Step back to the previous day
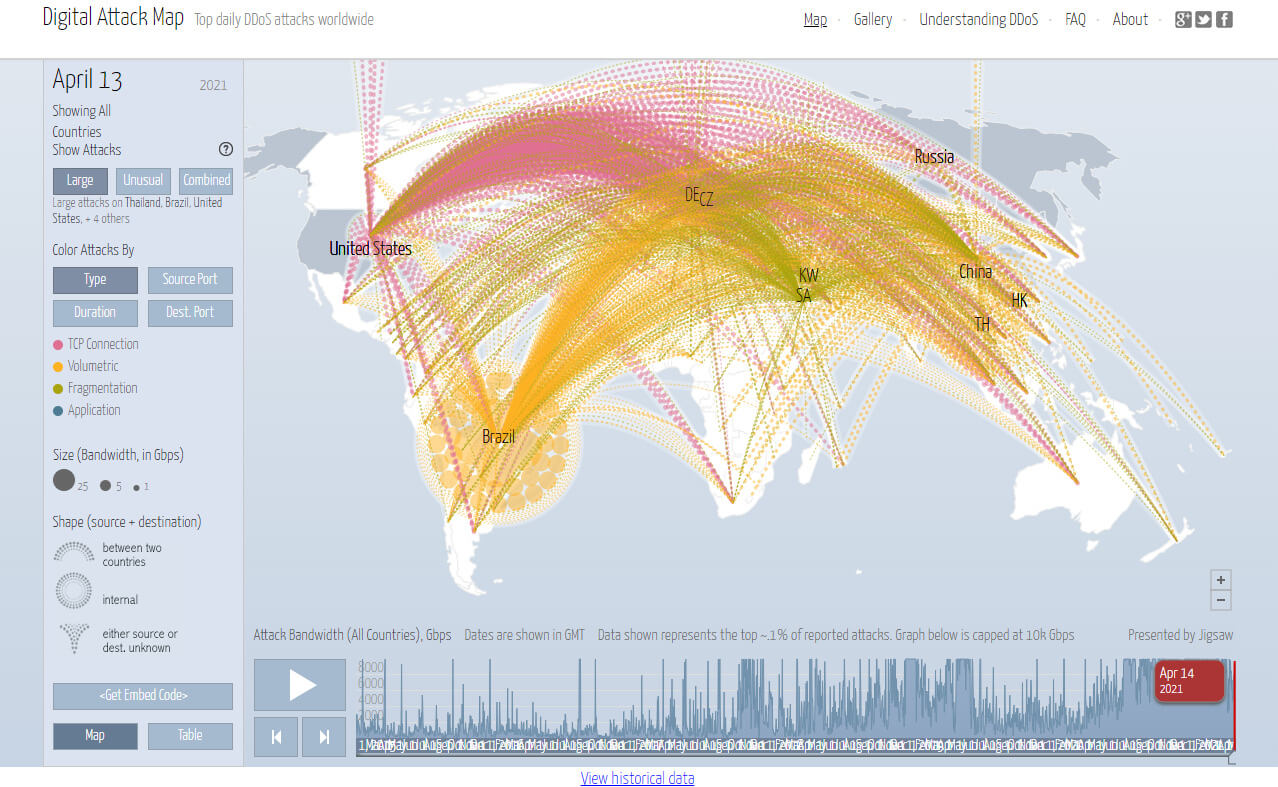 (277, 737)
